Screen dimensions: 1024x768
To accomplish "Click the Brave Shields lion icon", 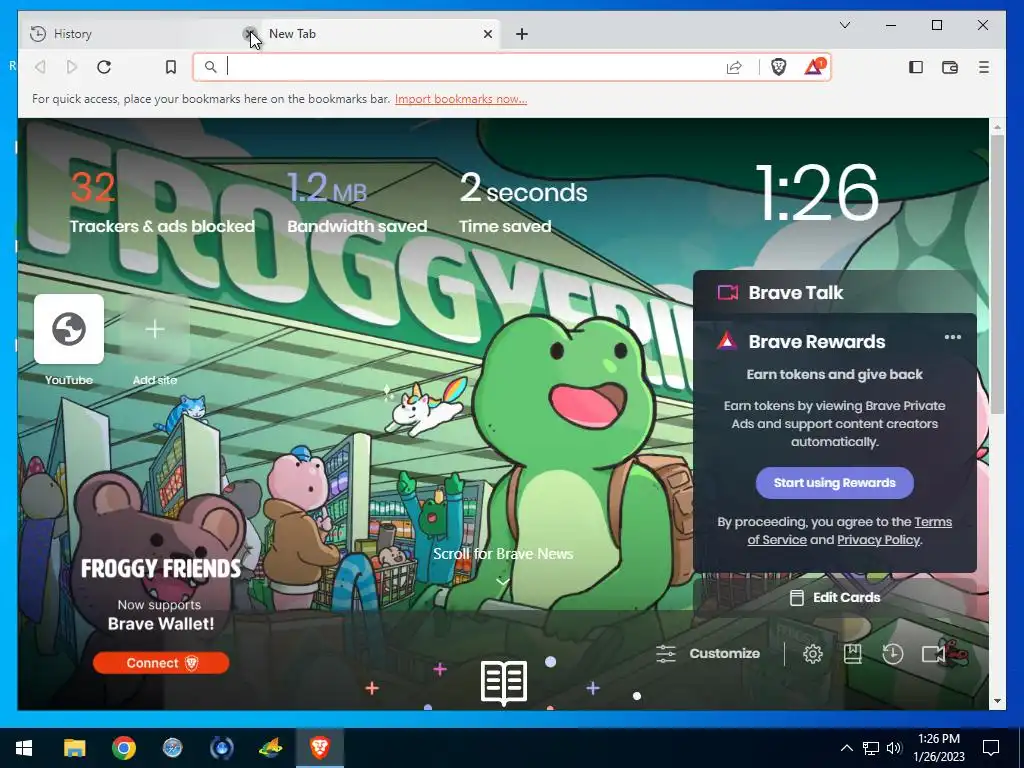I will (x=778, y=67).
